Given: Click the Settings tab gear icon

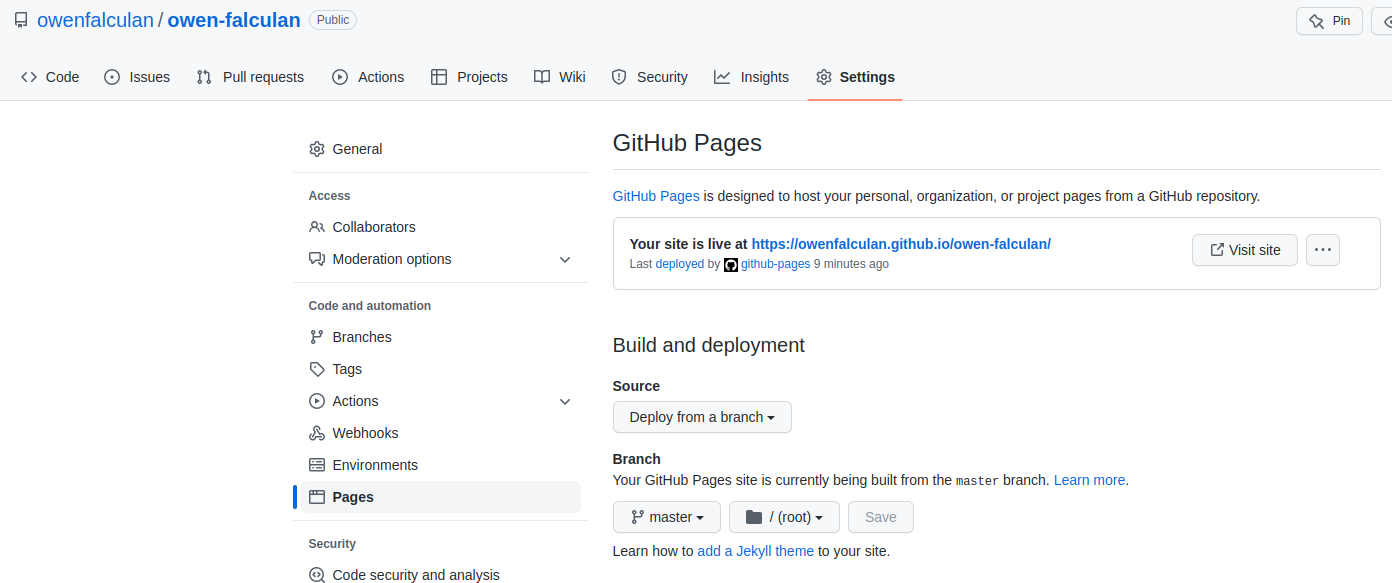Looking at the screenshot, I should [x=824, y=77].
